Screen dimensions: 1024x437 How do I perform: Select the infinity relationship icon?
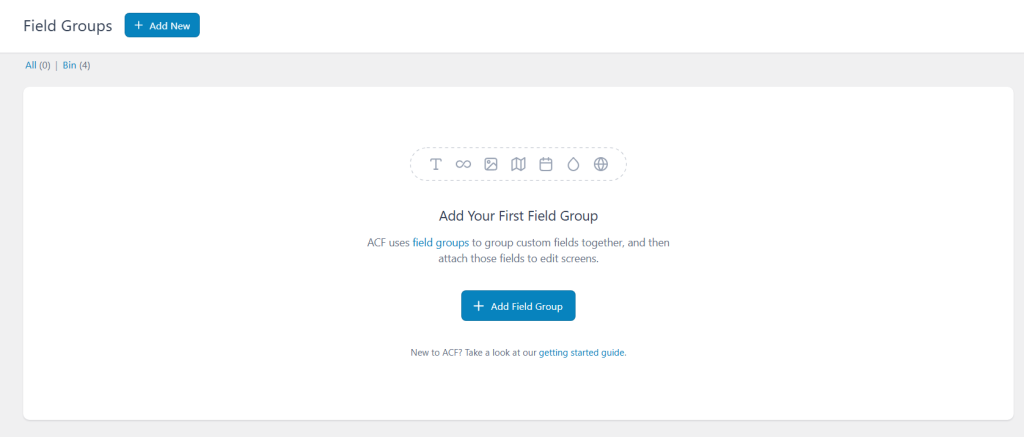tap(463, 165)
